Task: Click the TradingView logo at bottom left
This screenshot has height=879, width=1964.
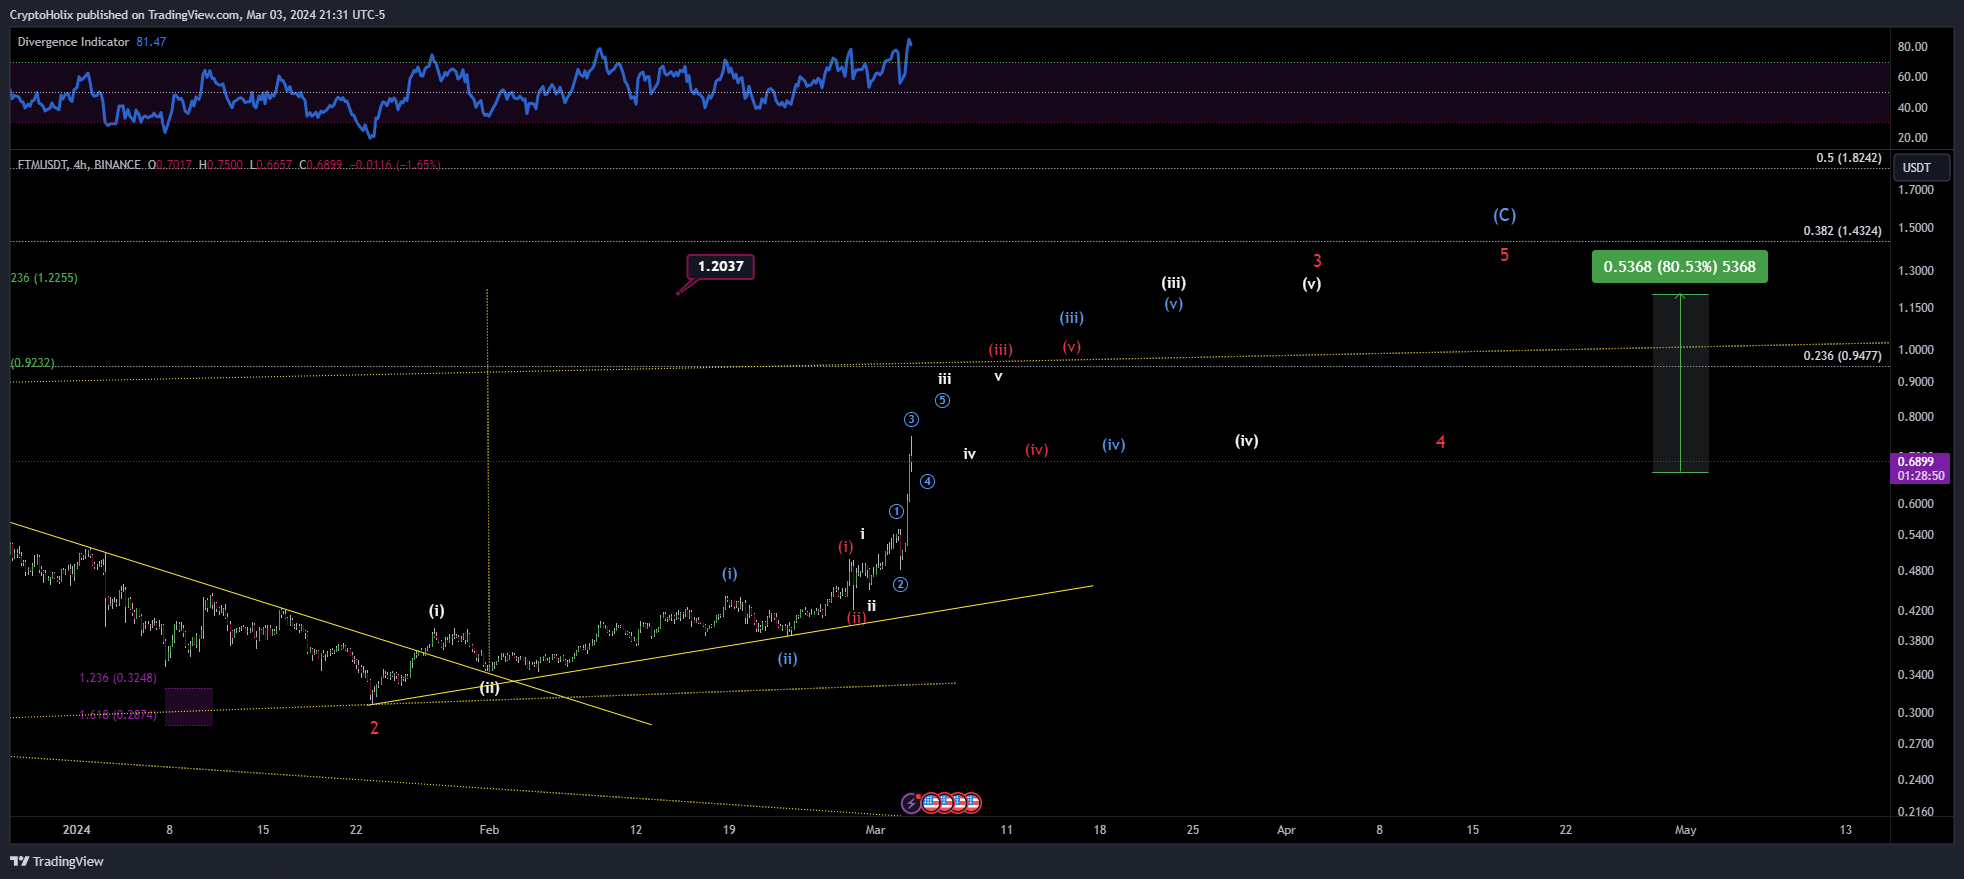Action: point(57,861)
